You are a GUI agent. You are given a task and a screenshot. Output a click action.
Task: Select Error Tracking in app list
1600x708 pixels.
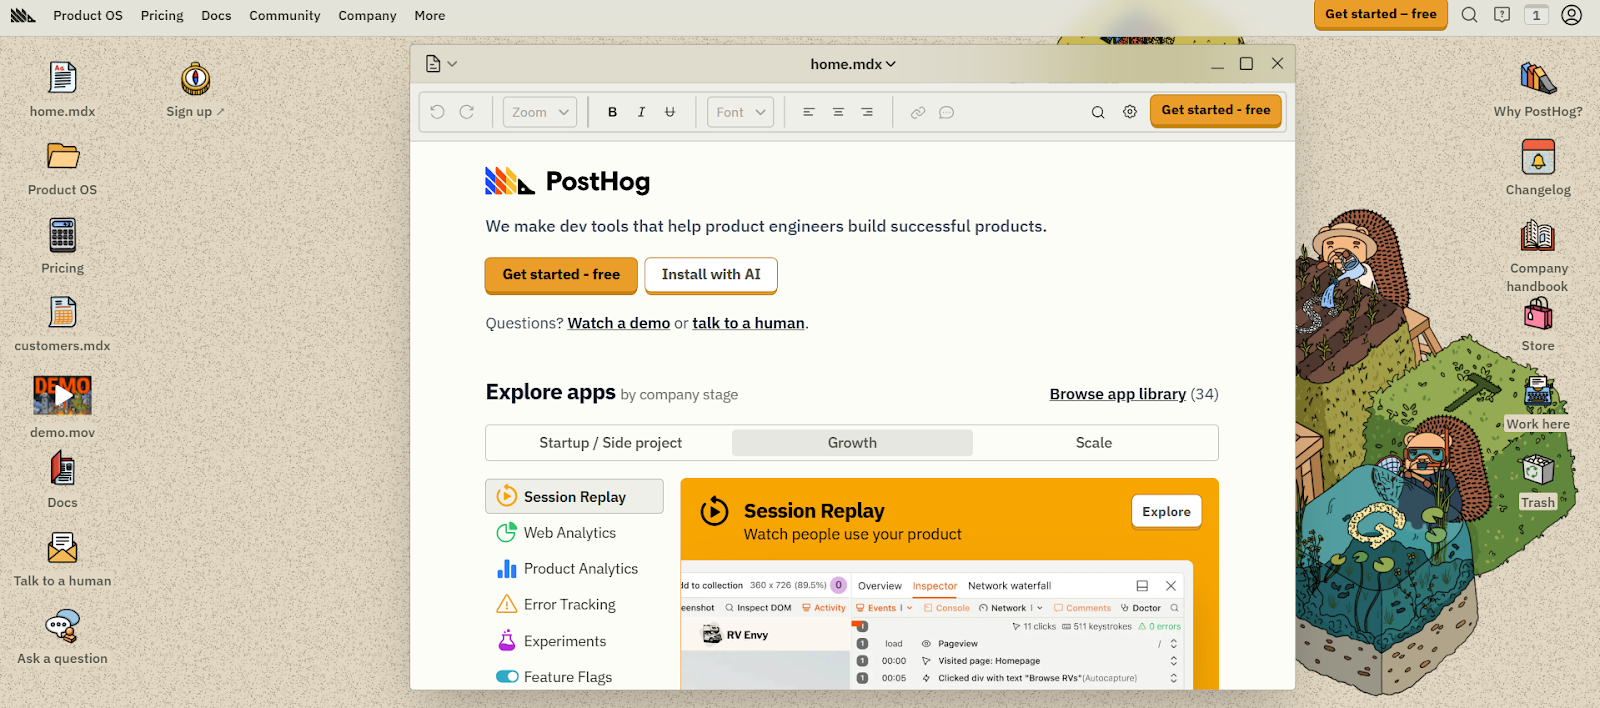(x=574, y=605)
